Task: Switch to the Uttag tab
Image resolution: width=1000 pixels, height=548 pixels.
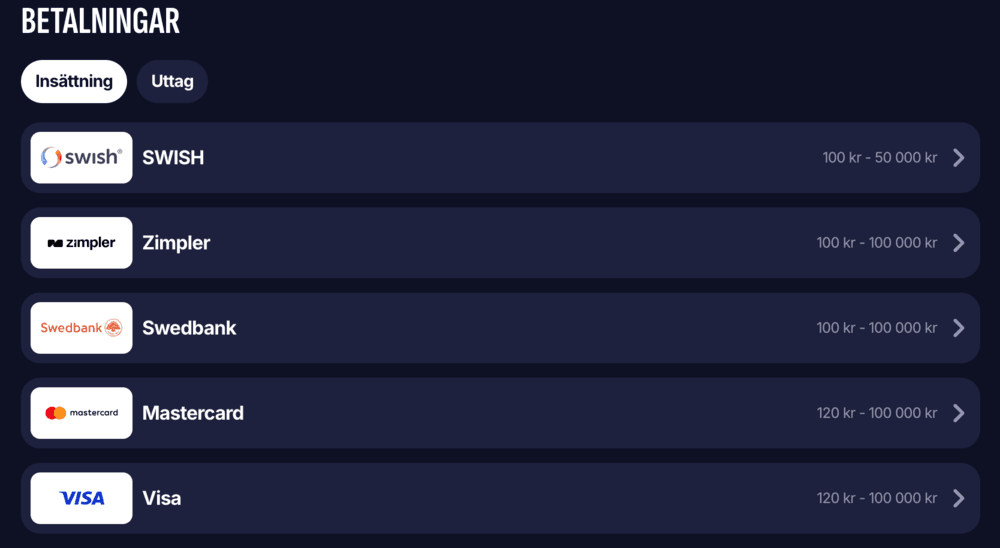Action: (172, 82)
